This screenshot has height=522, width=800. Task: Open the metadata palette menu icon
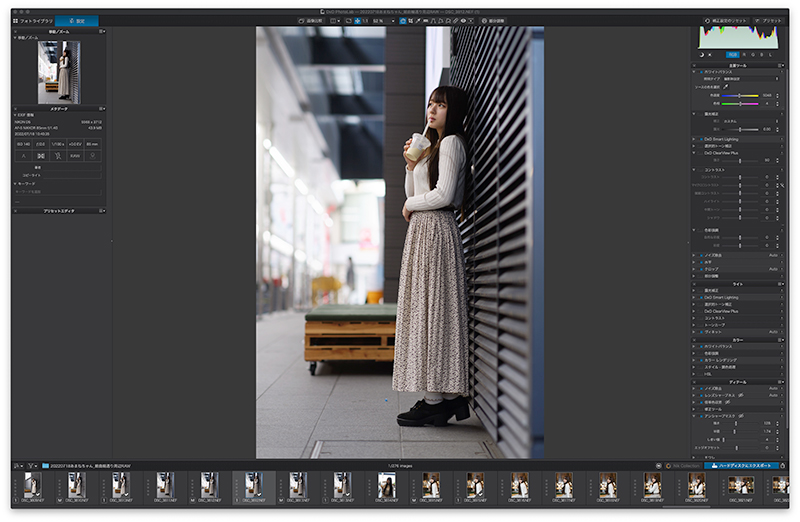pyautogui.click(x=102, y=109)
